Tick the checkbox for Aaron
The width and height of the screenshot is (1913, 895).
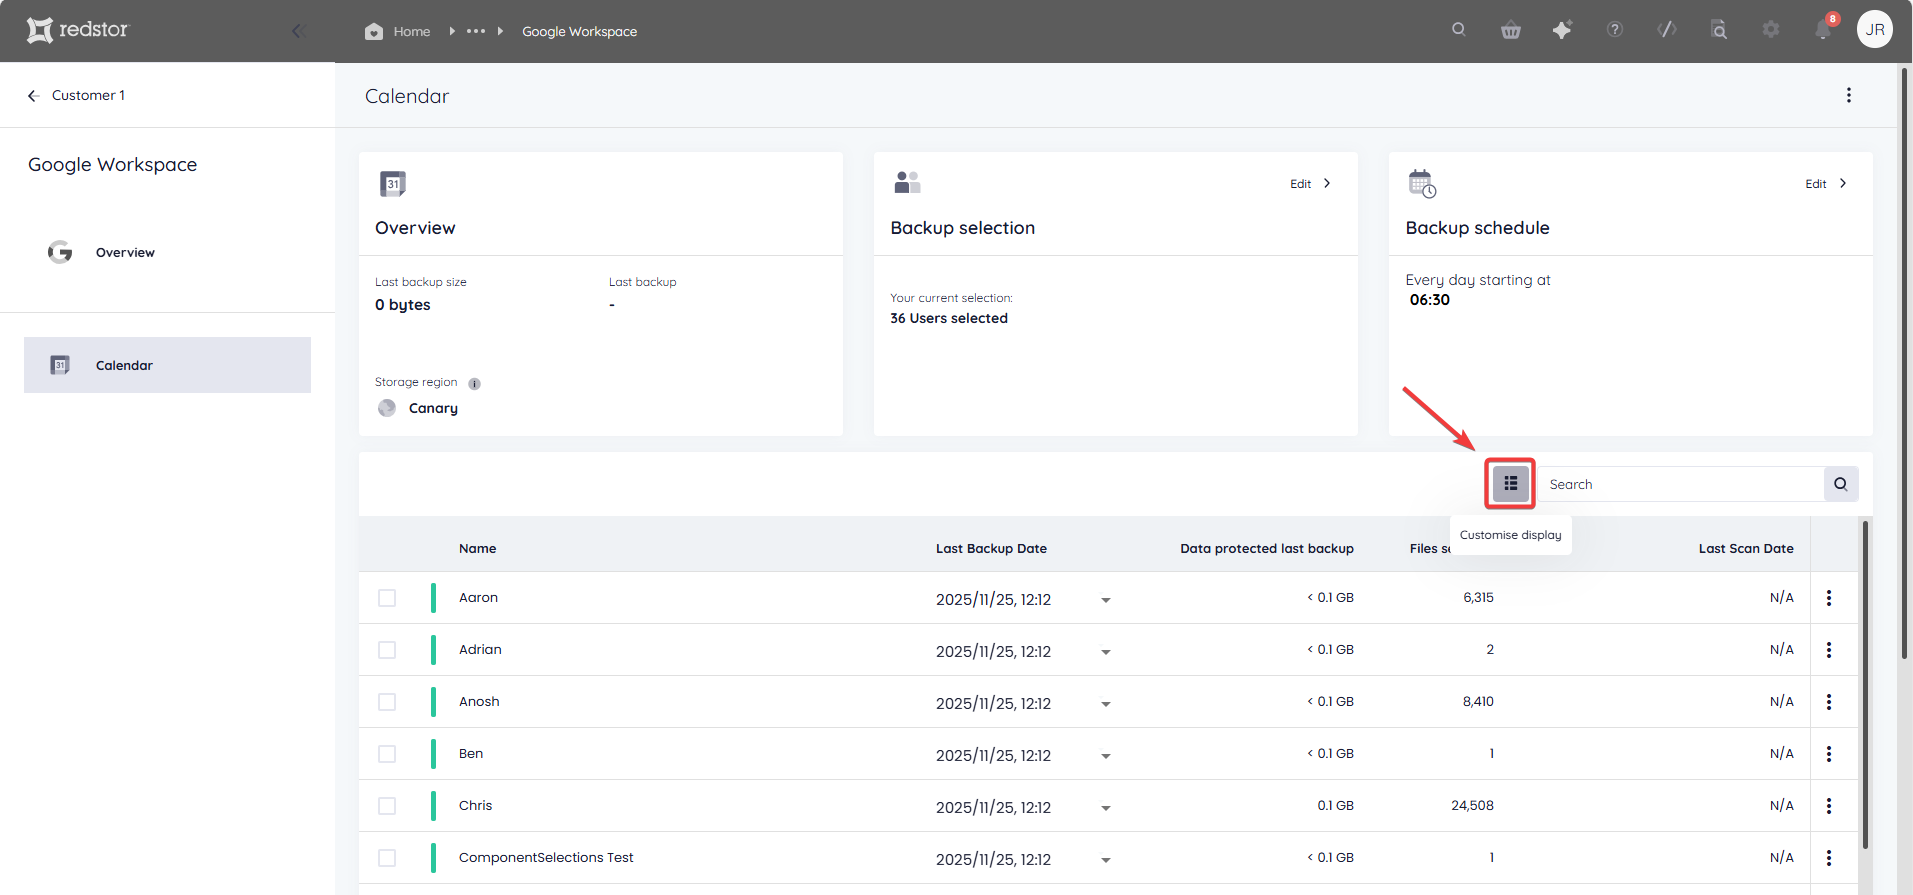coord(387,598)
